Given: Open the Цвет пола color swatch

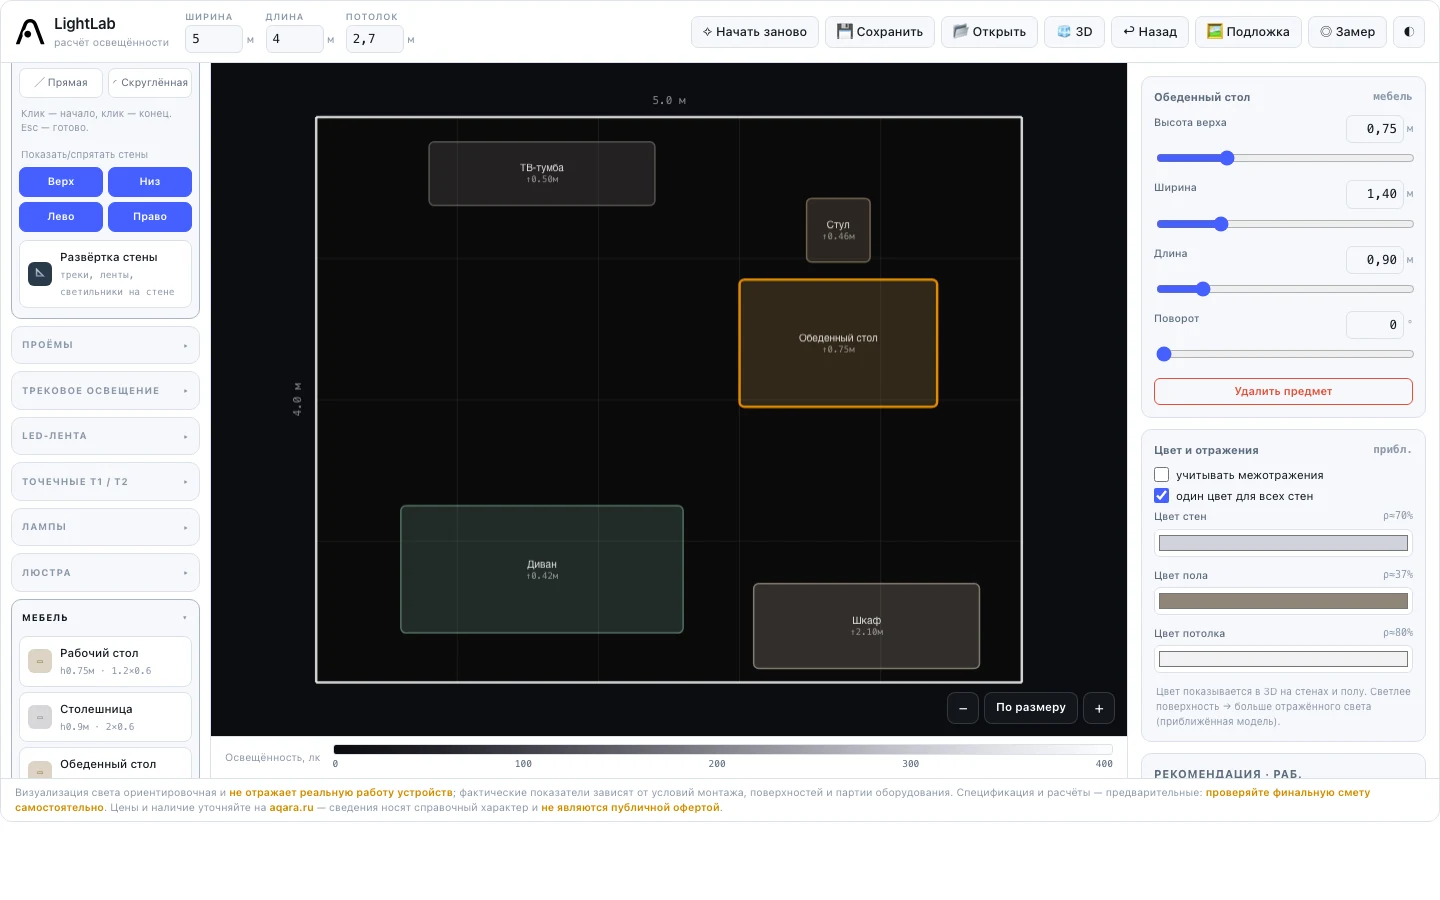Looking at the screenshot, I should click(x=1283, y=601).
